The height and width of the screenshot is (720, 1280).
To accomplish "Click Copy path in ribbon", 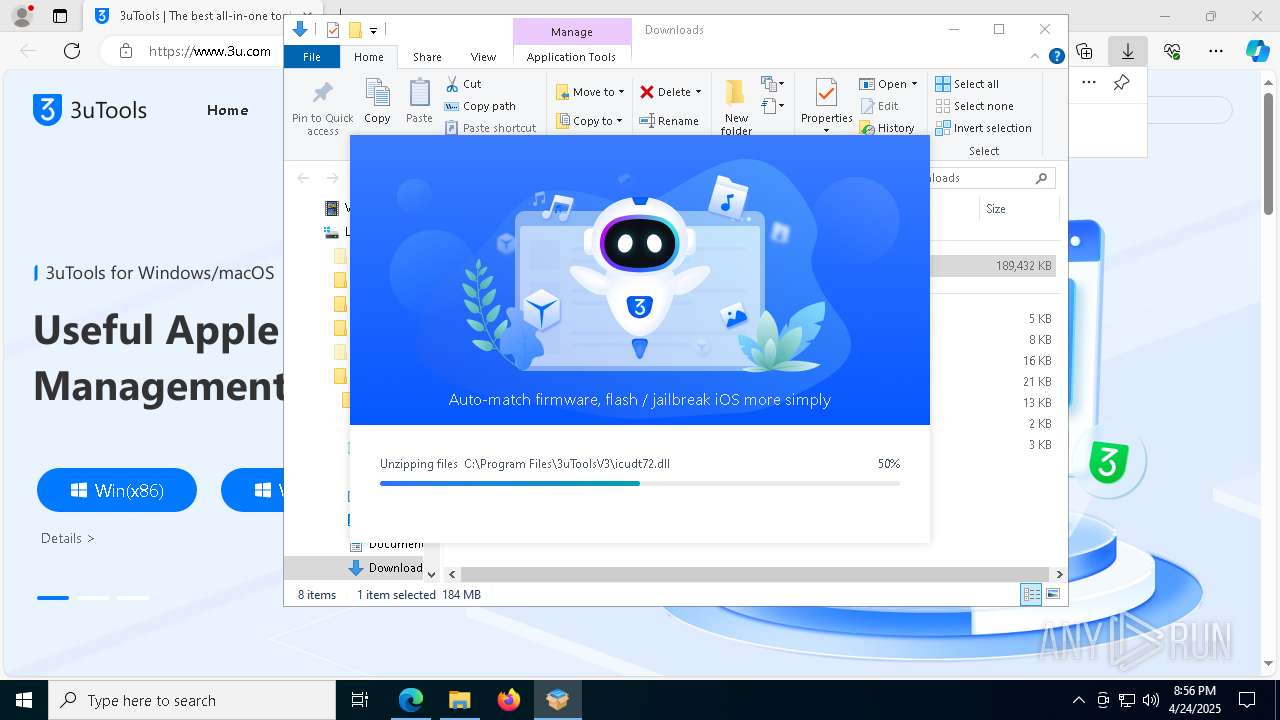I will coord(480,106).
